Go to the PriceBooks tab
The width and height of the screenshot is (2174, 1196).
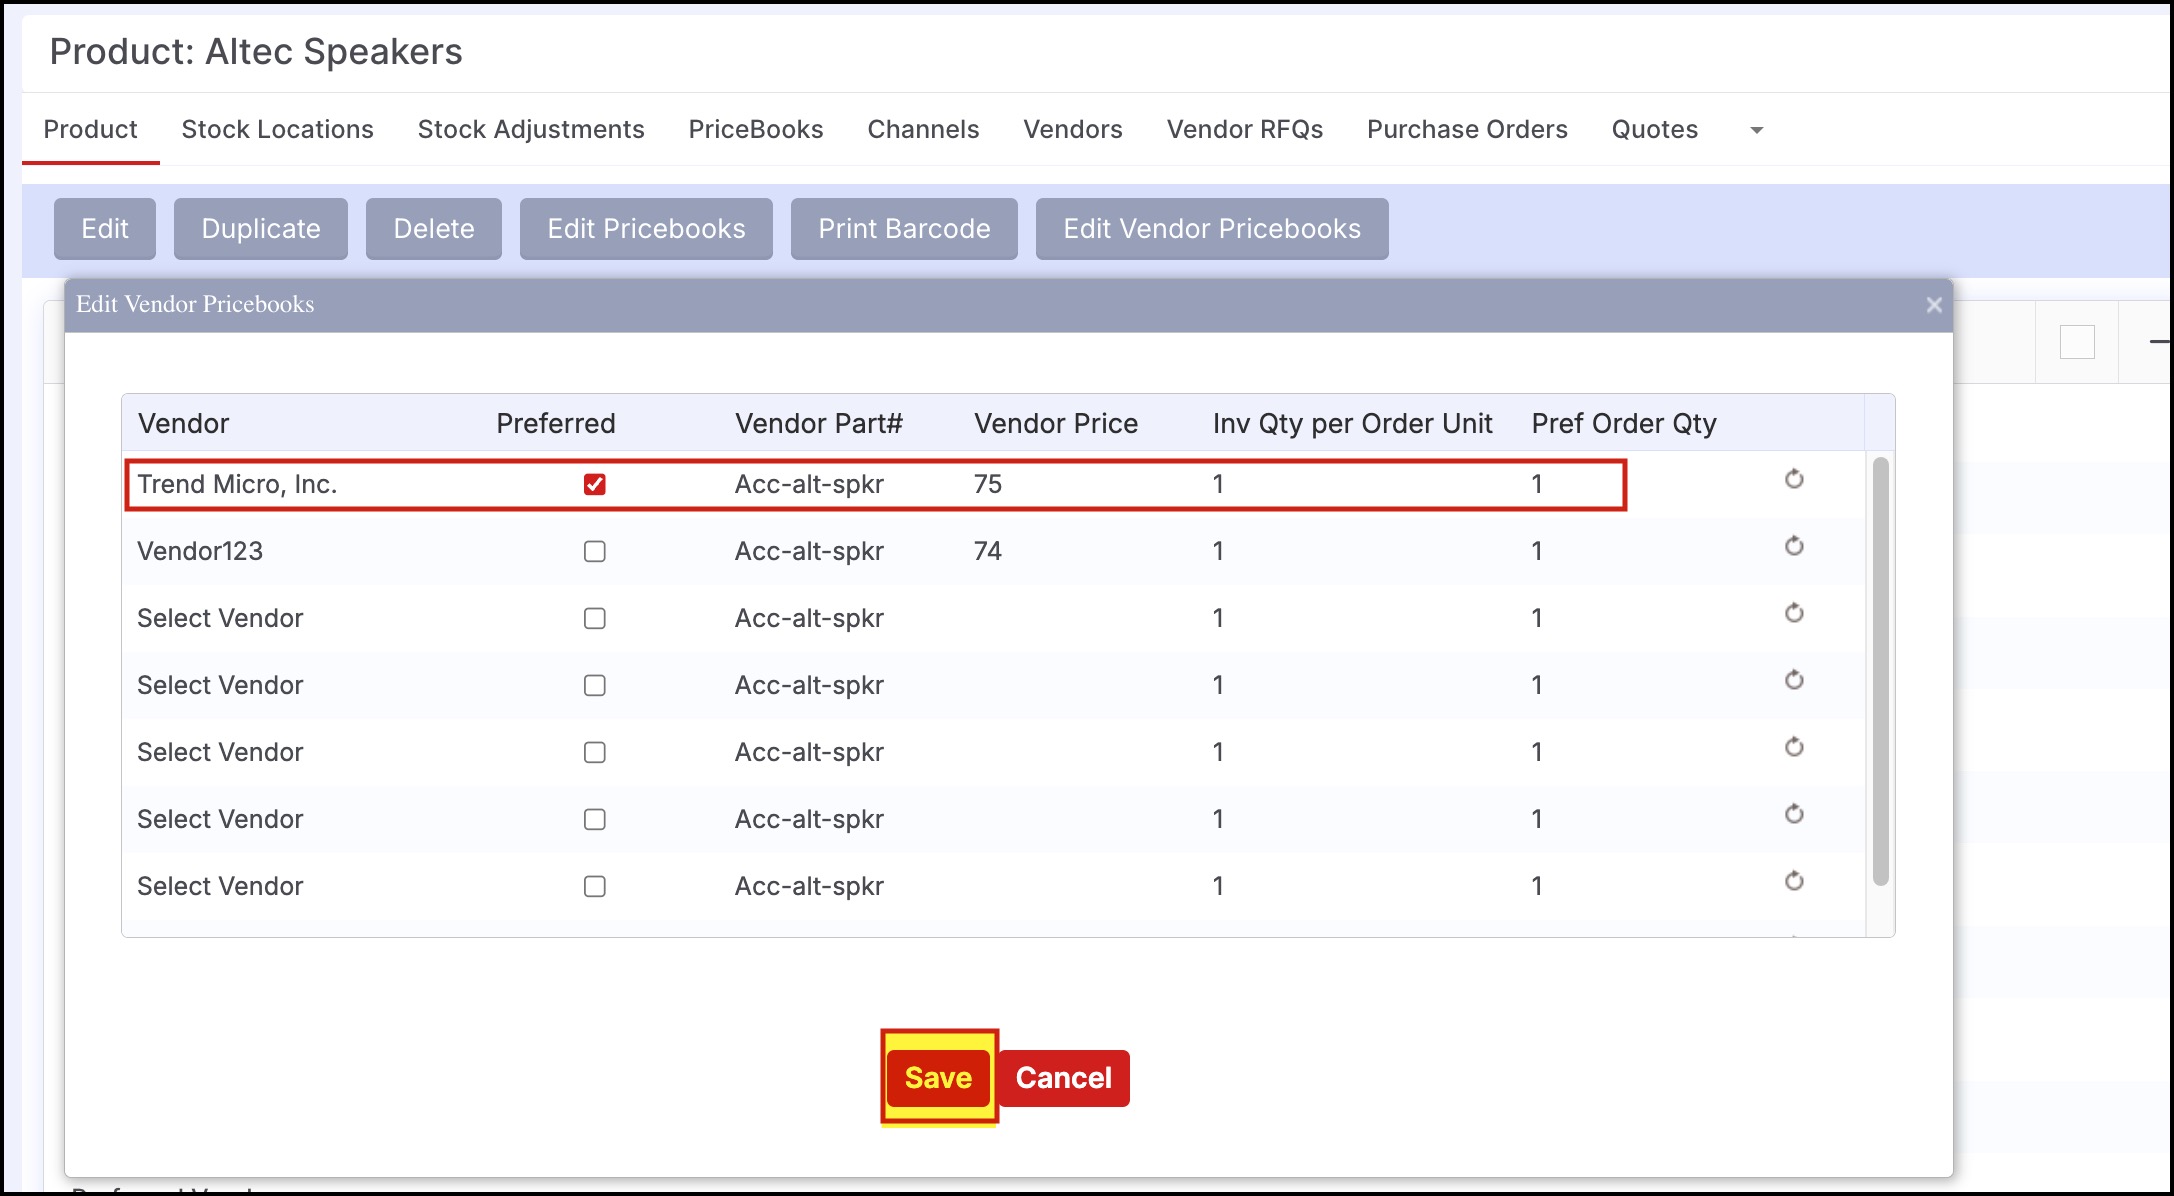(756, 129)
